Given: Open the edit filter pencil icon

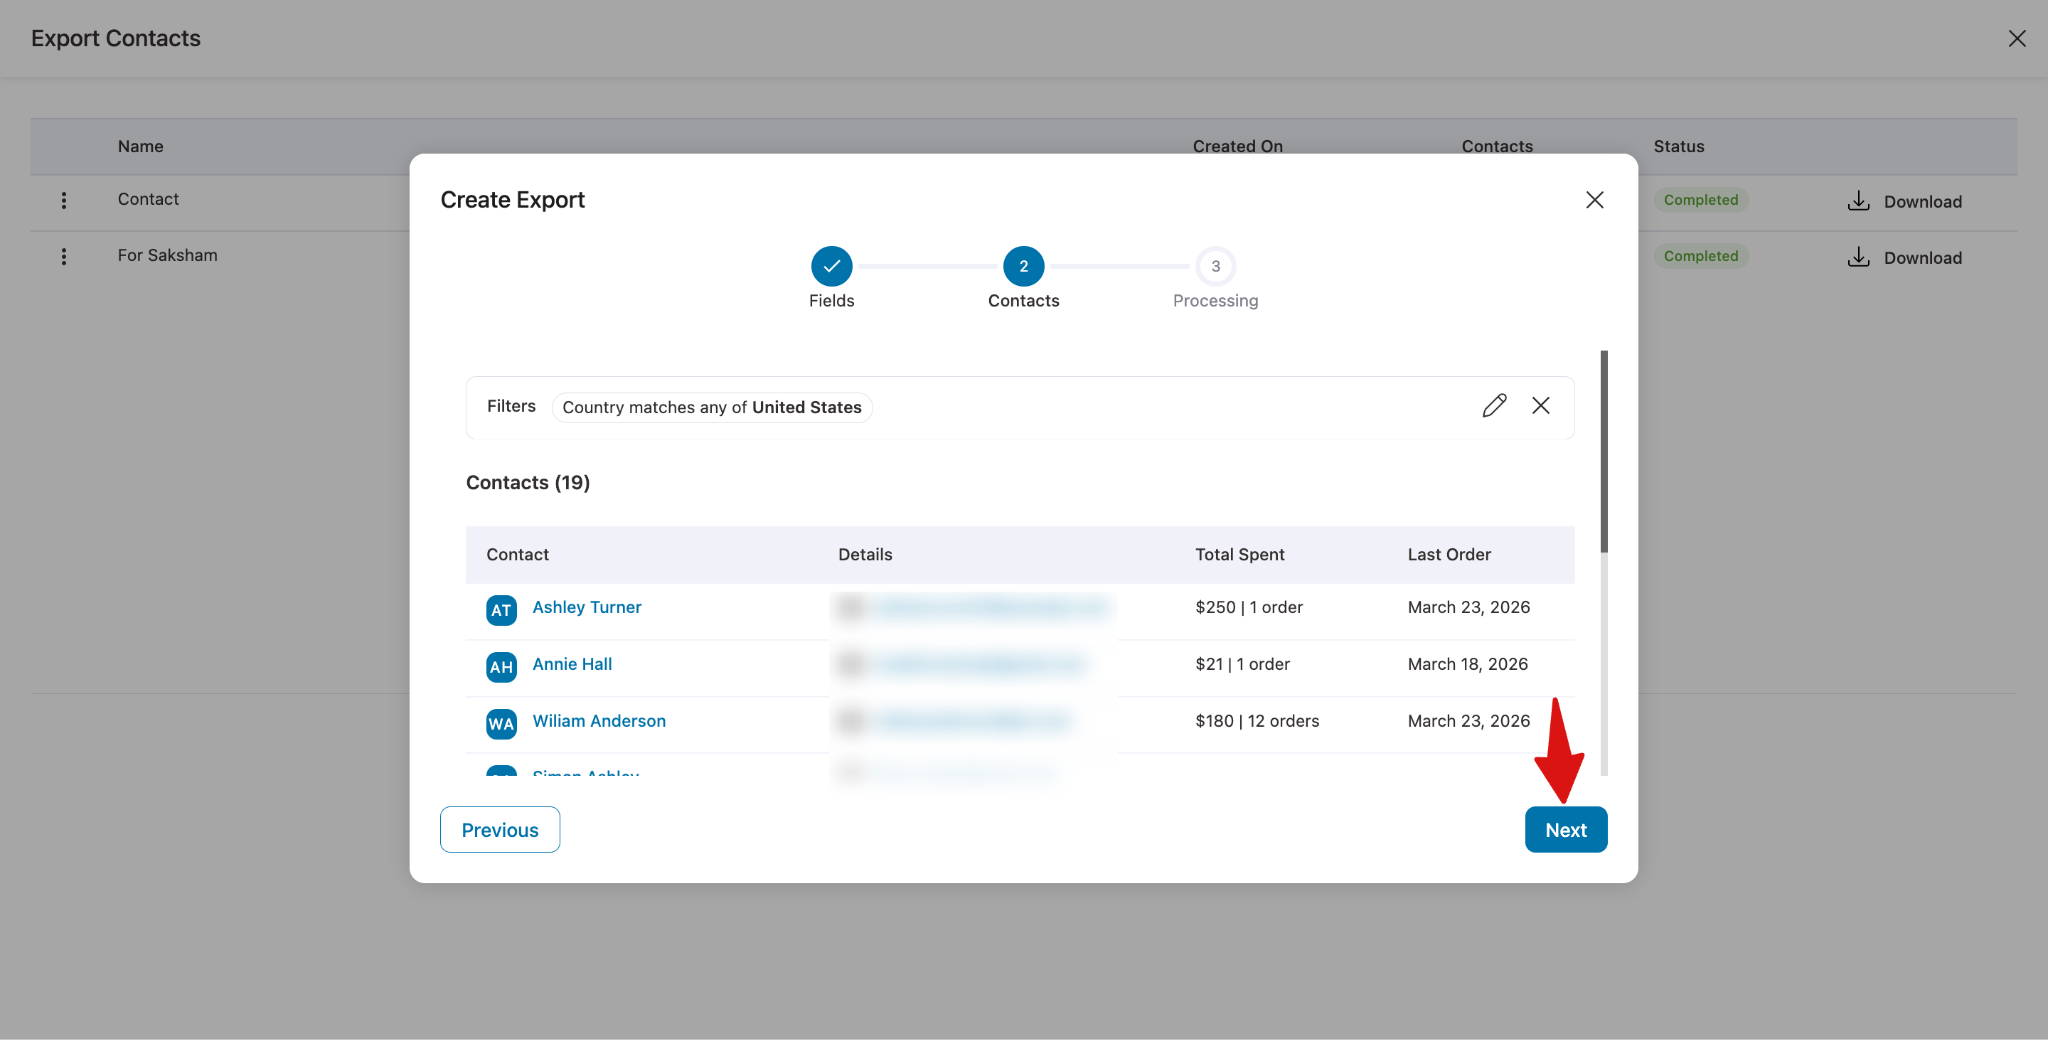Looking at the screenshot, I should (1495, 405).
